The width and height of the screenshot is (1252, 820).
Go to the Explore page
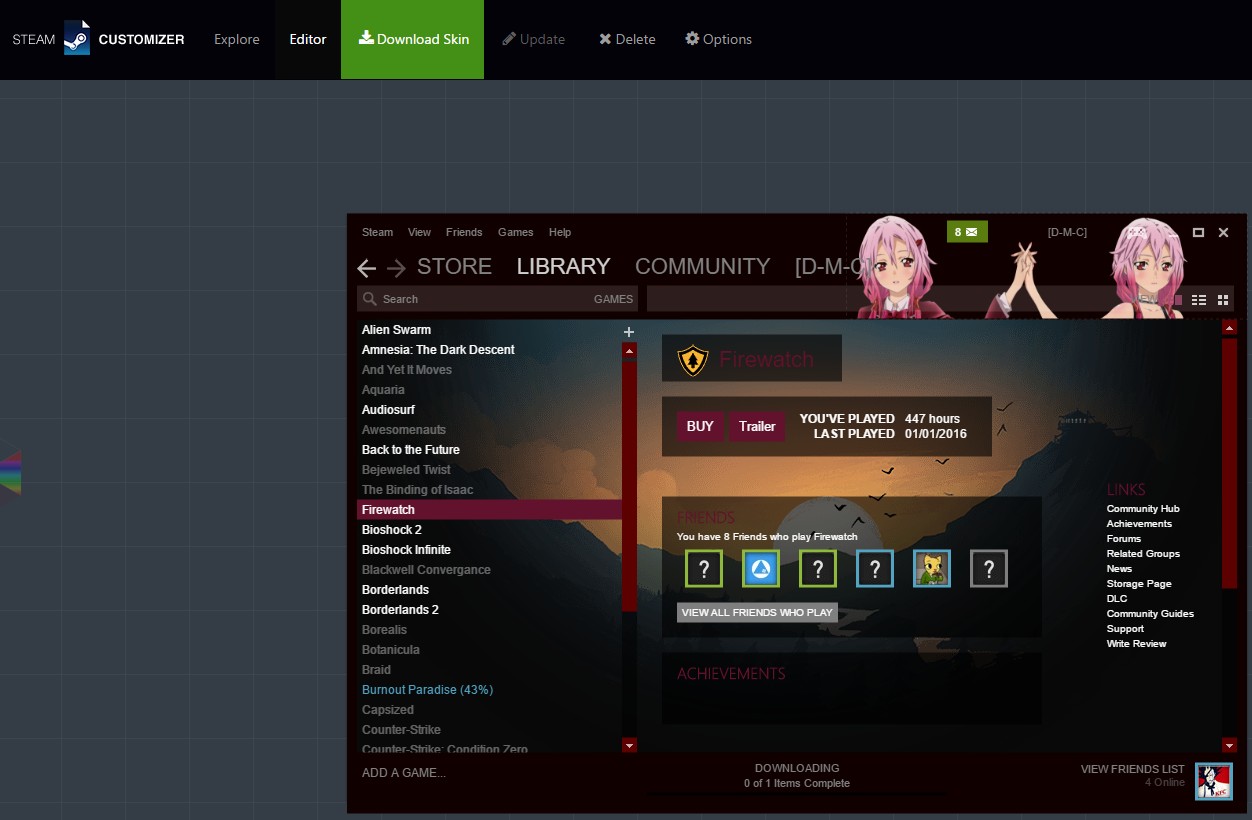[x=237, y=39]
